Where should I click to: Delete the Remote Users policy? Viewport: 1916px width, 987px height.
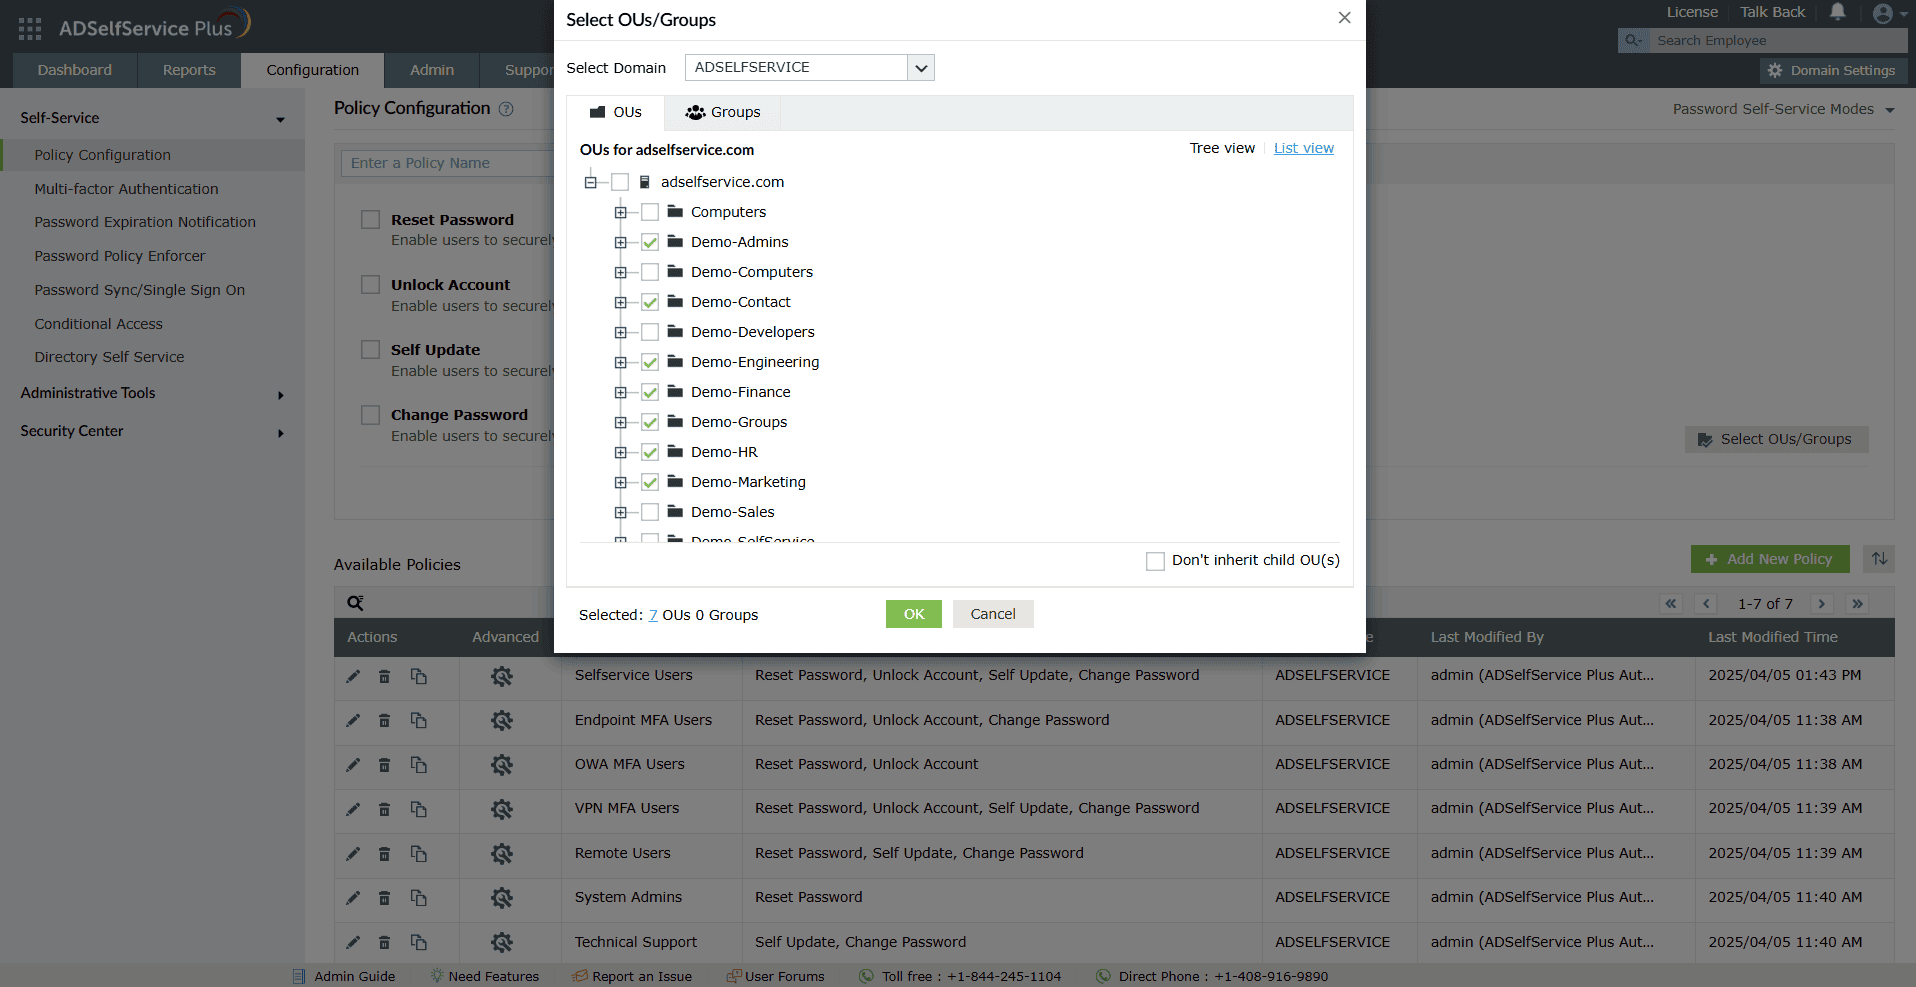(x=384, y=854)
